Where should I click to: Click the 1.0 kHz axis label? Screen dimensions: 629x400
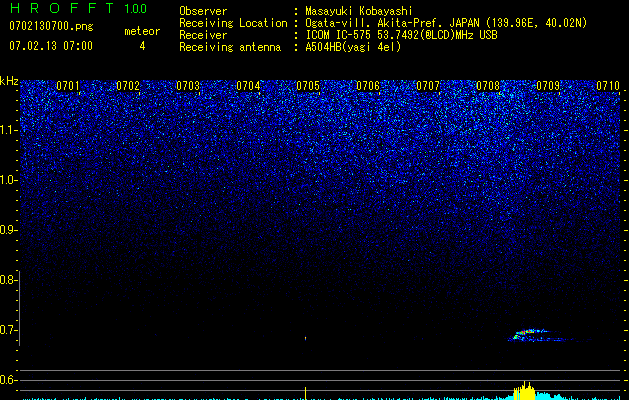[8, 180]
